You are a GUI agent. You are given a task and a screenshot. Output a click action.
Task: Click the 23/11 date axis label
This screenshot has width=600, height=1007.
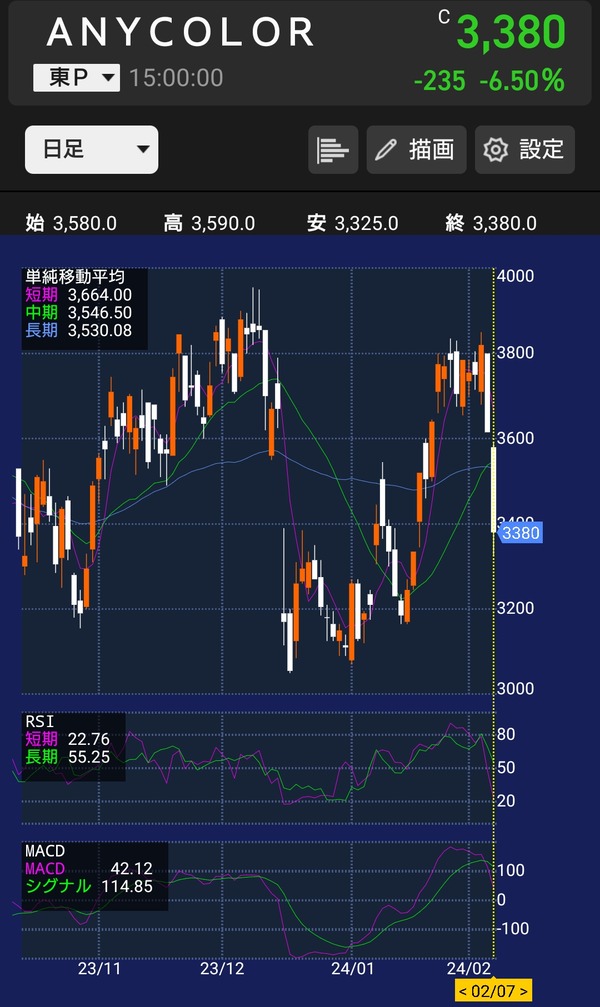tap(99, 968)
